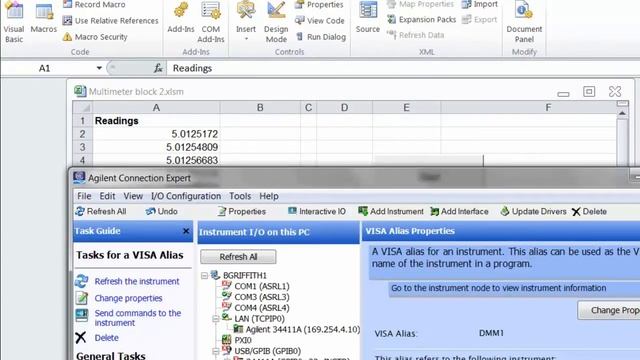This screenshot has height=360, width=640.
Task: Collapse USB/GPIB (GPIB0) node
Action: click(x=216, y=351)
